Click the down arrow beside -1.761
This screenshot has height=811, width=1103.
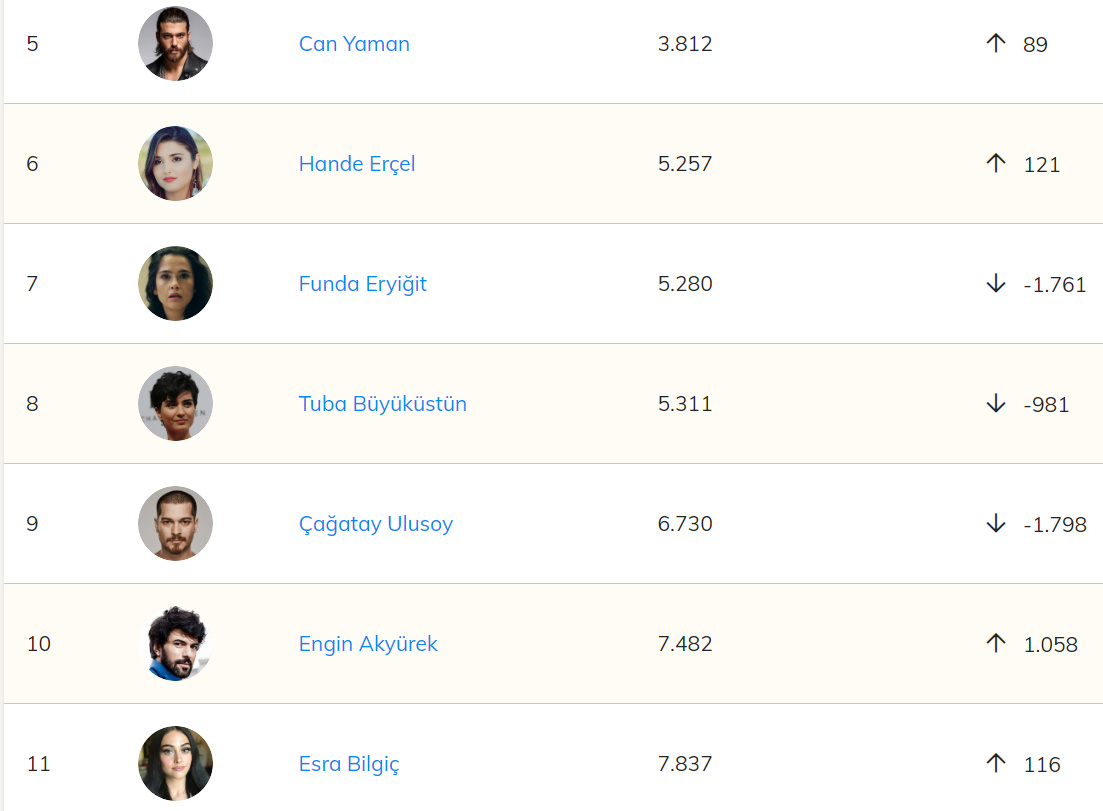click(995, 284)
